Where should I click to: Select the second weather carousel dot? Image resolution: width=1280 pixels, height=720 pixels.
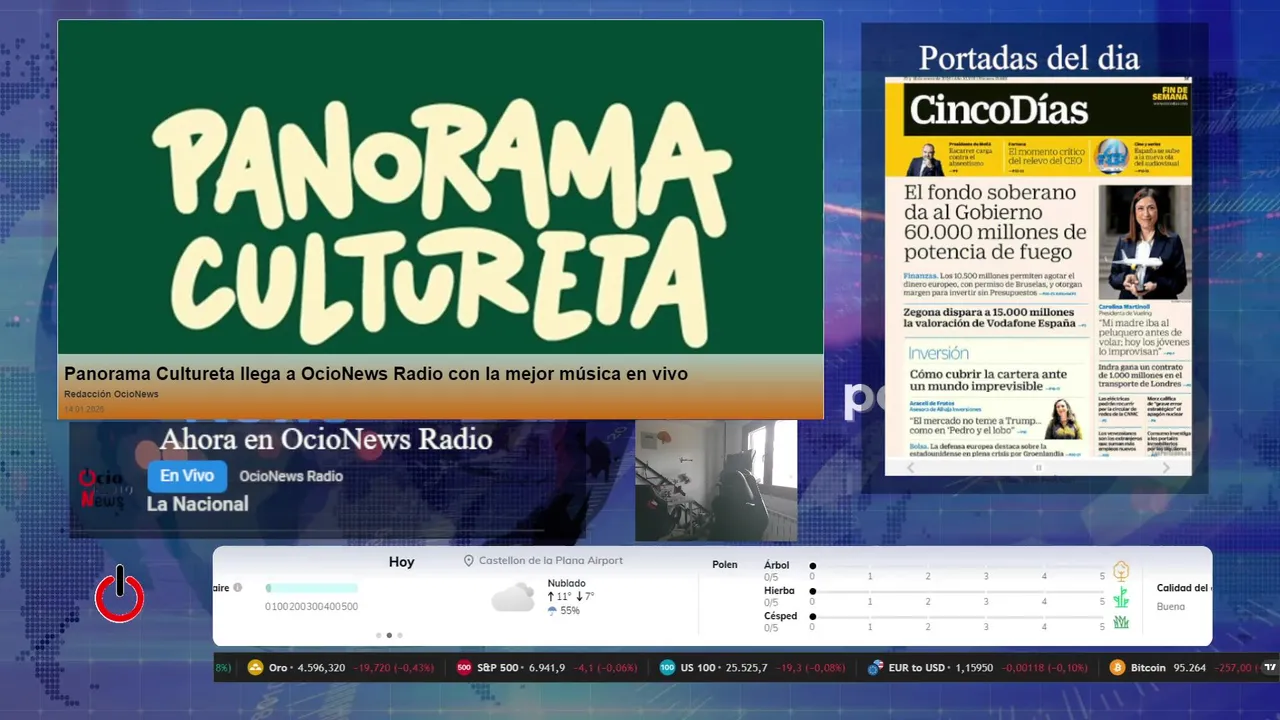(x=389, y=635)
